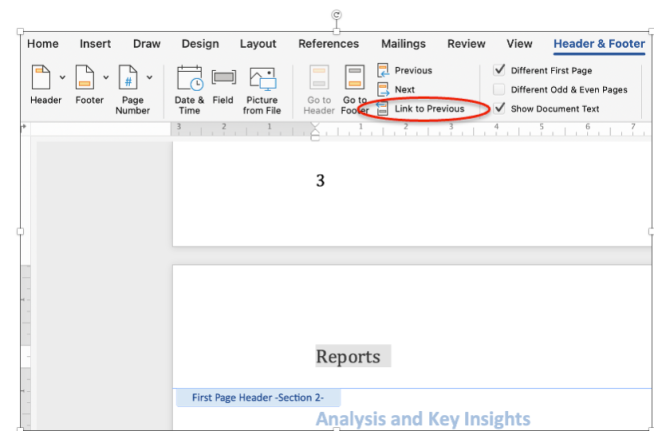Viewport: 654px width, 431px height.
Task: Enable Different Odd & Even Pages
Action: click(500, 89)
